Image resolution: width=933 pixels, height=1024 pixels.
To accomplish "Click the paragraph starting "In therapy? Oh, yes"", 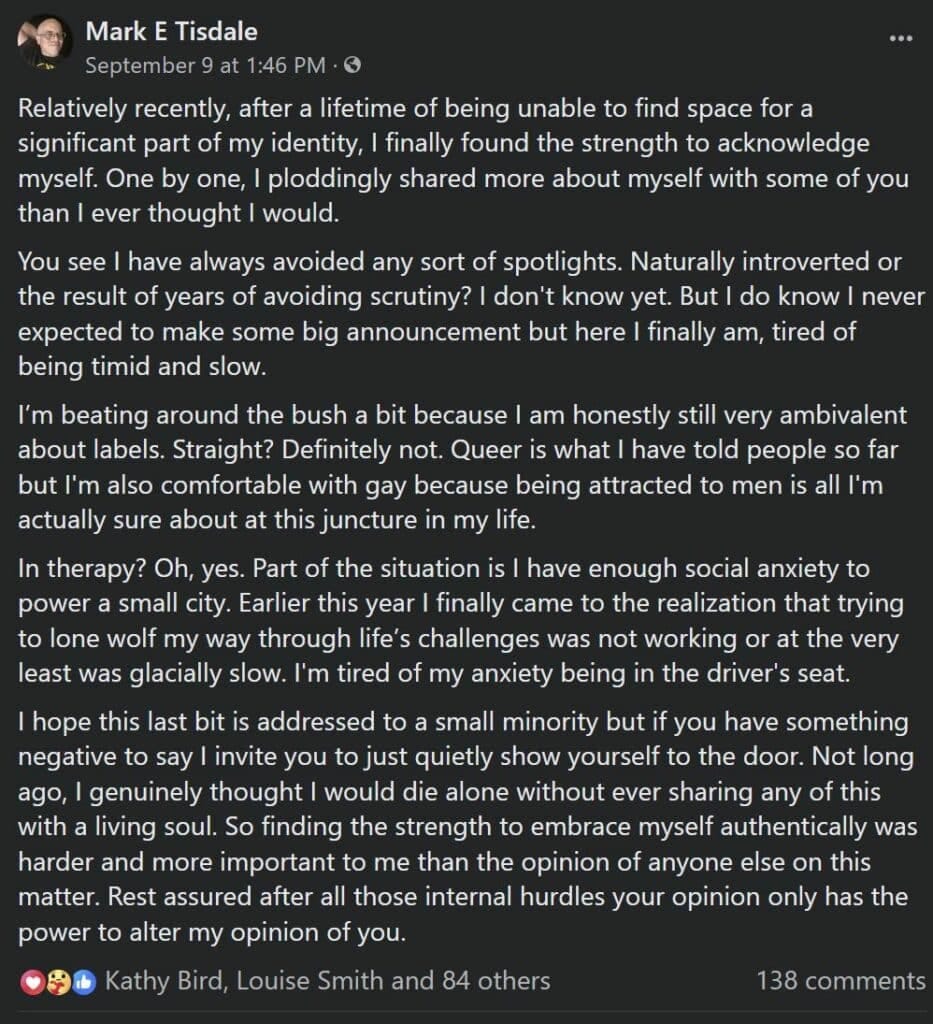I will coord(460,621).
